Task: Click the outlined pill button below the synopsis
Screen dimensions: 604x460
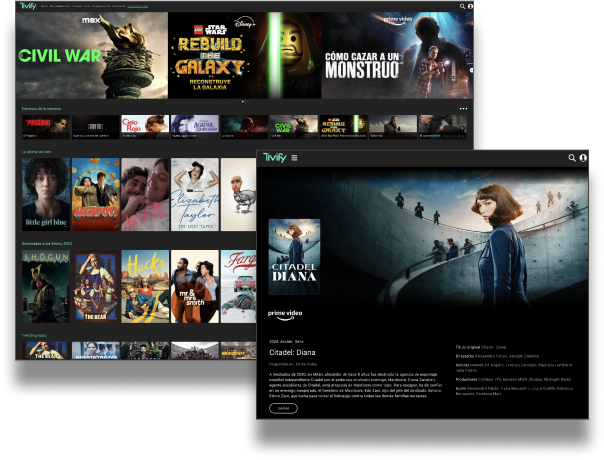Action: (283, 408)
